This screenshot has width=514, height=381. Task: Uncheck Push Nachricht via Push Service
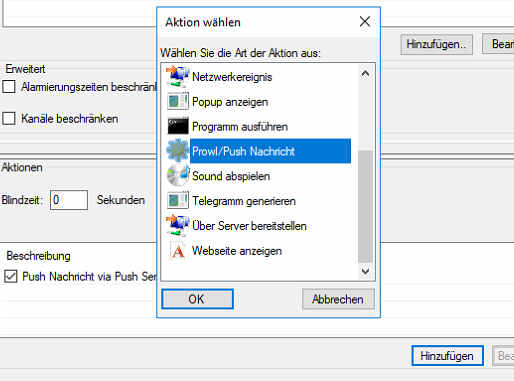click(11, 276)
